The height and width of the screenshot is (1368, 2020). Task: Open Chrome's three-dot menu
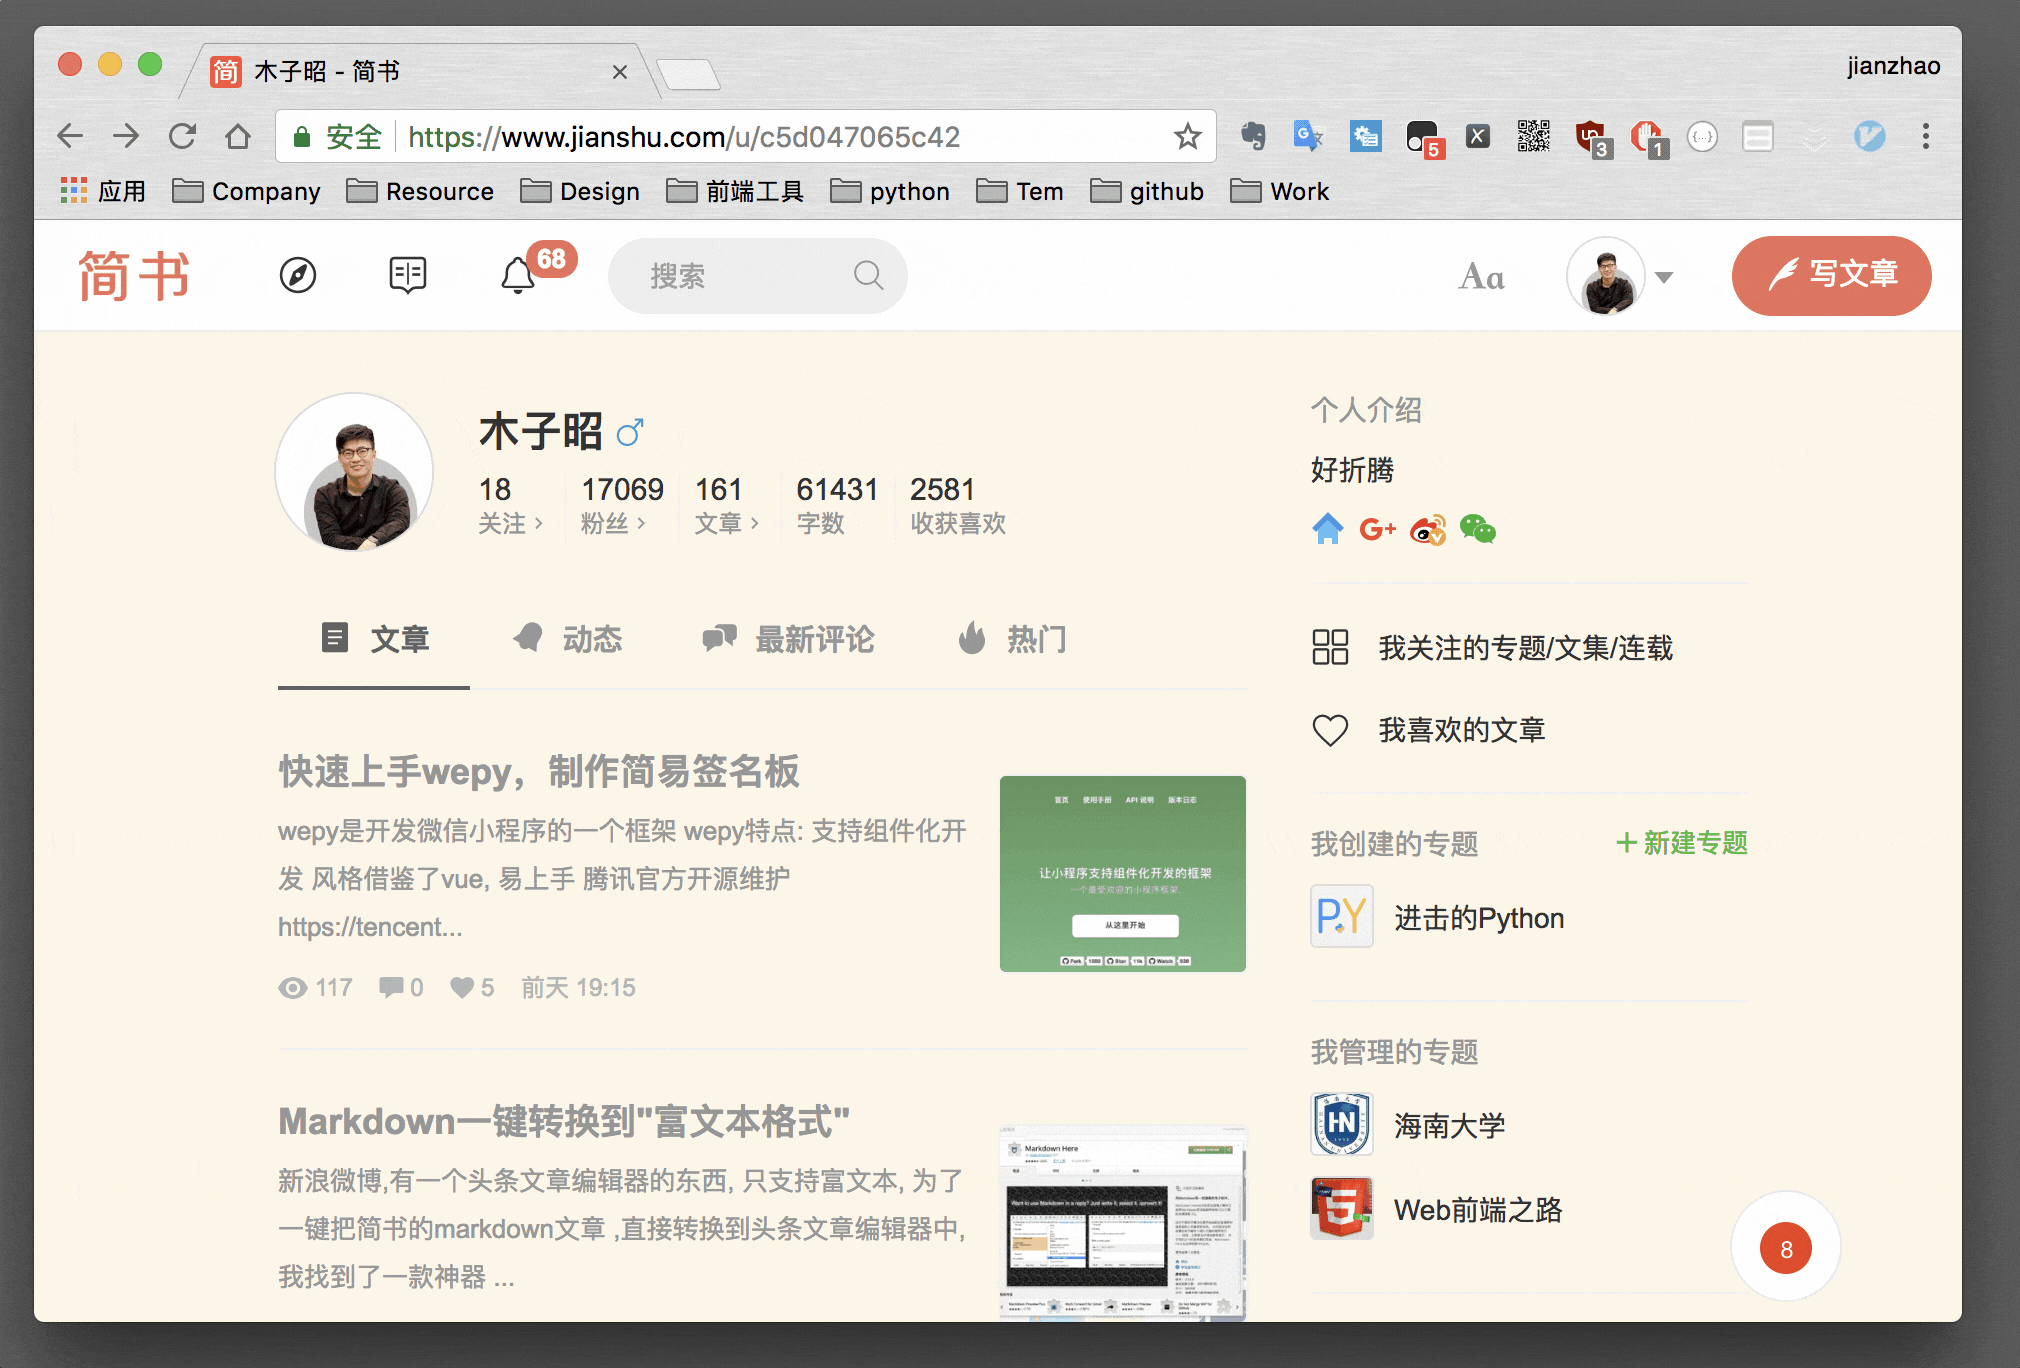[1925, 136]
